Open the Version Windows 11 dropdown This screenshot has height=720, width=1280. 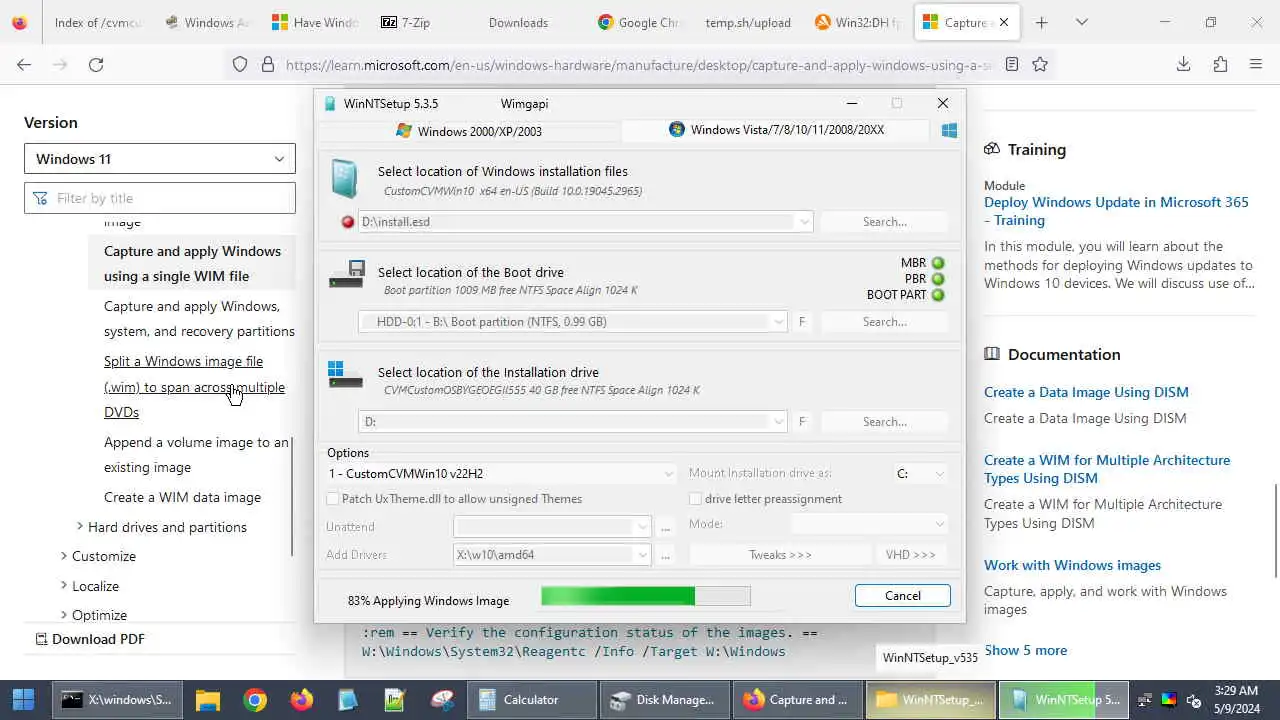(160, 159)
